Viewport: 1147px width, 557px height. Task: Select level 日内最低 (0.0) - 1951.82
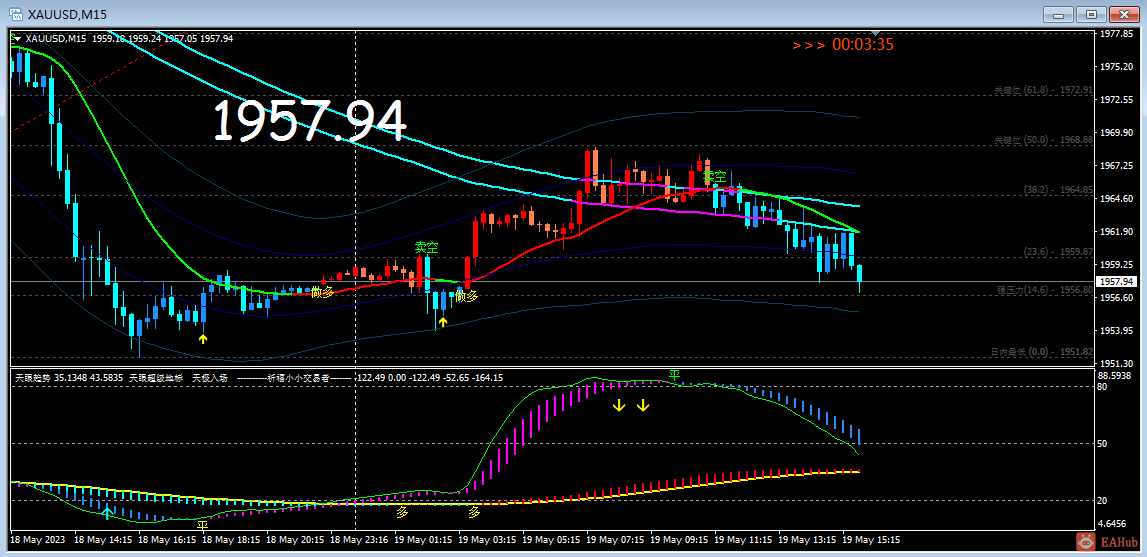click(1042, 351)
